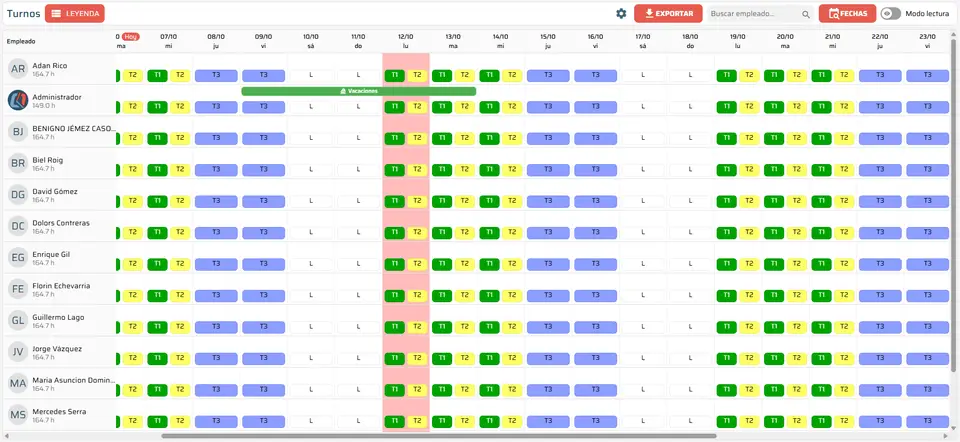Click the MS avatar for Mercedes Serra

(18, 415)
